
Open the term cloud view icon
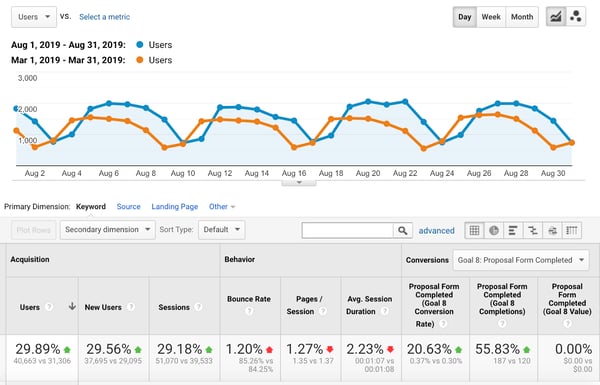tap(552, 230)
